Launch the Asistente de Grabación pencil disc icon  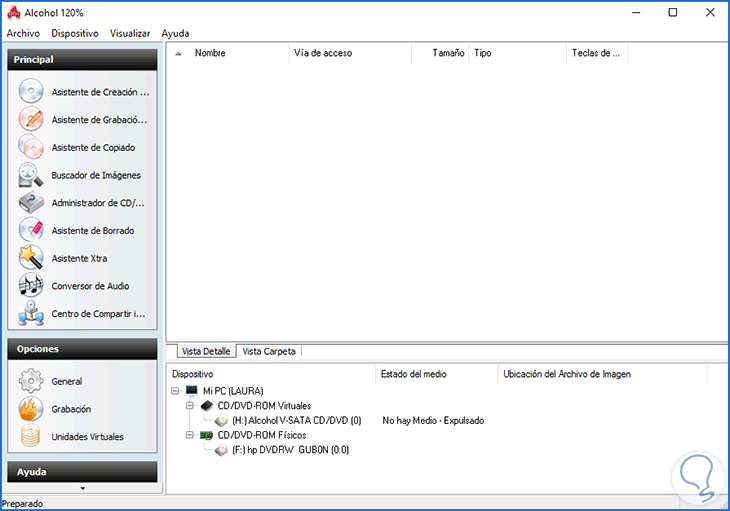[31, 119]
